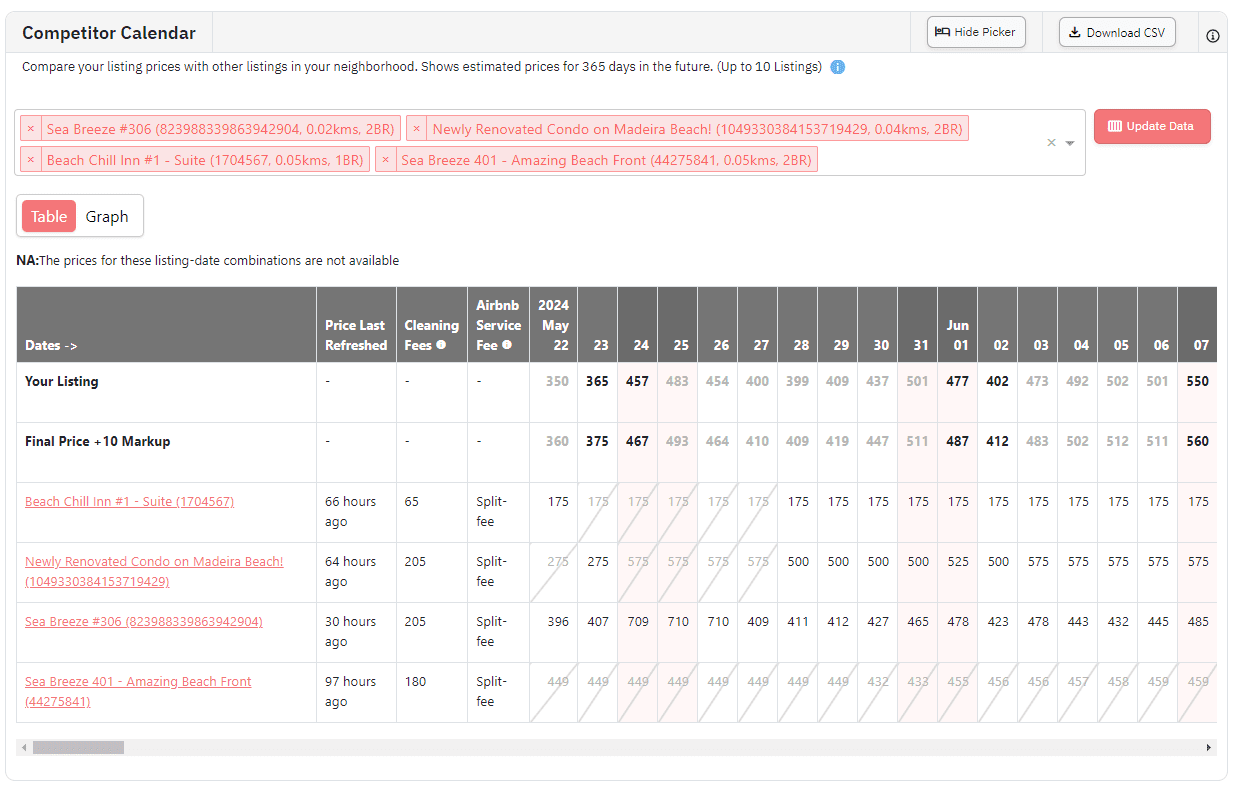Click the Competitor Calendar title
This screenshot has width=1236, height=790.
[109, 33]
